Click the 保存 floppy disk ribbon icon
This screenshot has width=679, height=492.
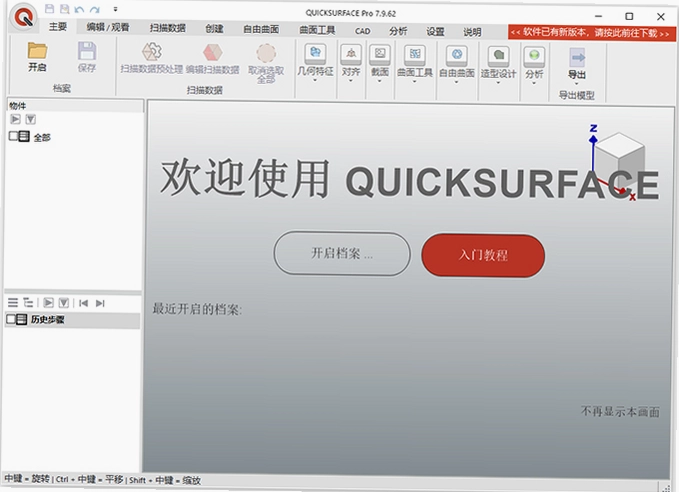(87, 51)
